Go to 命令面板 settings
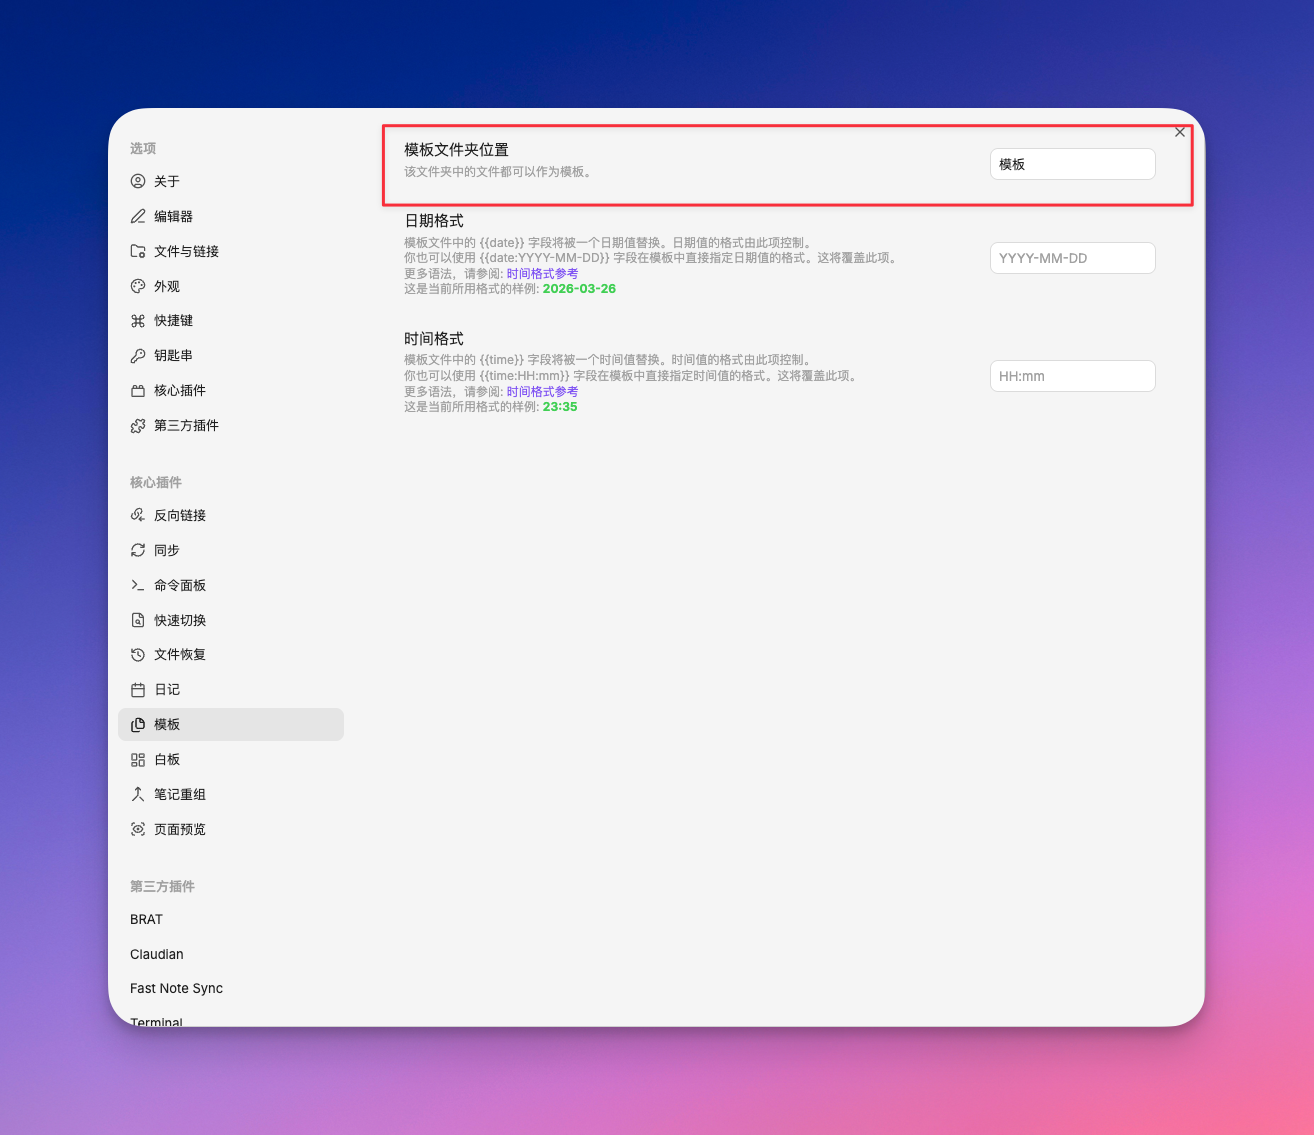This screenshot has height=1135, width=1314. tap(180, 585)
